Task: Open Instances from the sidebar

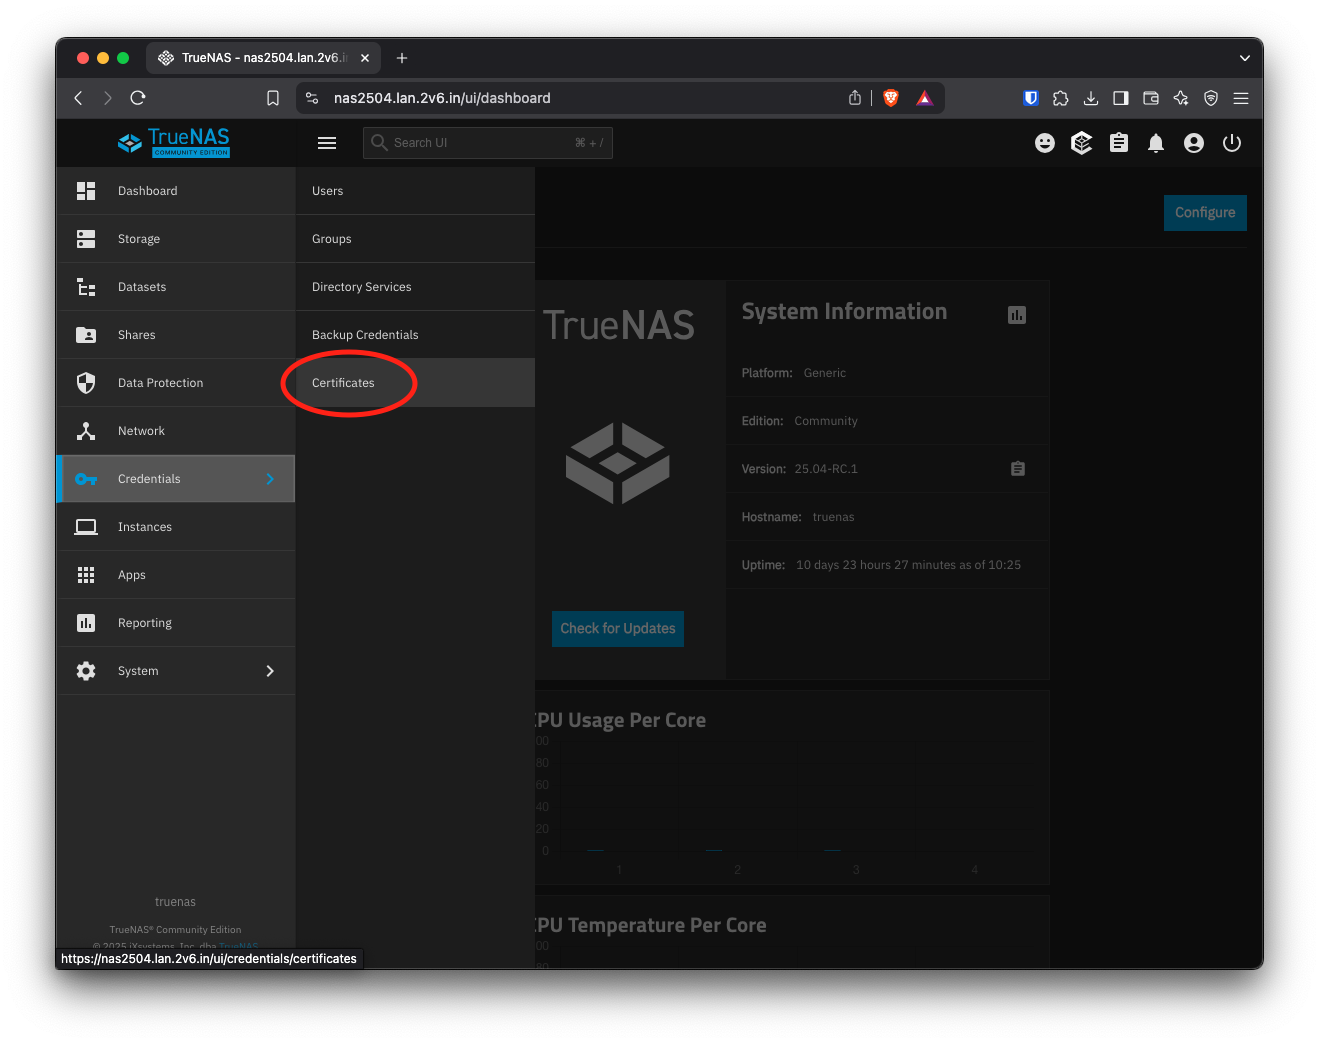Action: [x=176, y=527]
